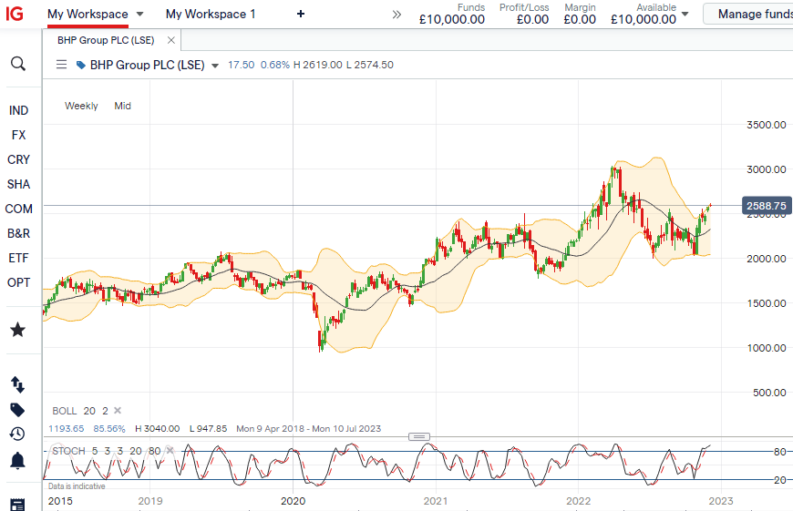Add a new workspace with plus

[x=300, y=14]
